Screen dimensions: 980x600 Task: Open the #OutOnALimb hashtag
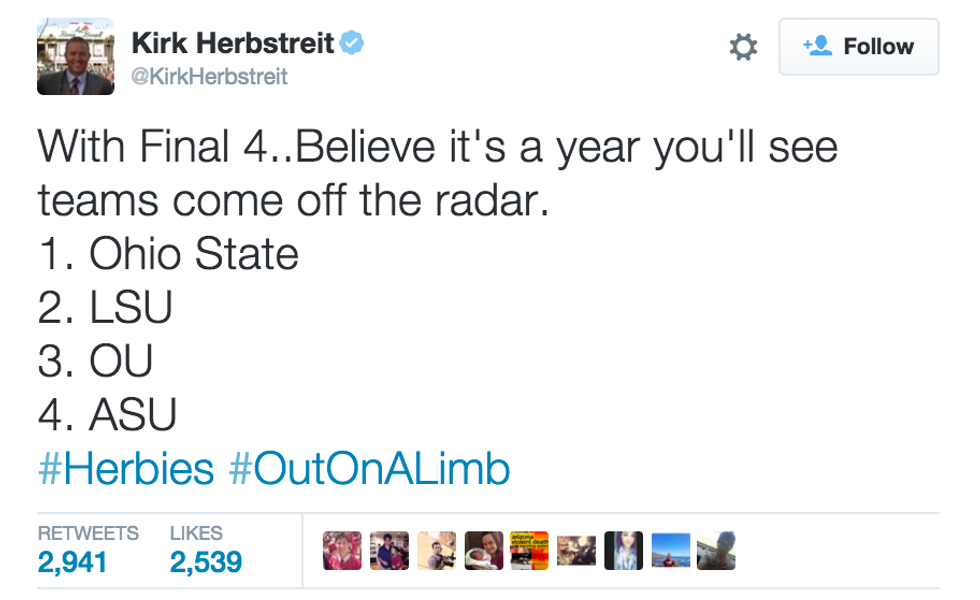pos(369,468)
